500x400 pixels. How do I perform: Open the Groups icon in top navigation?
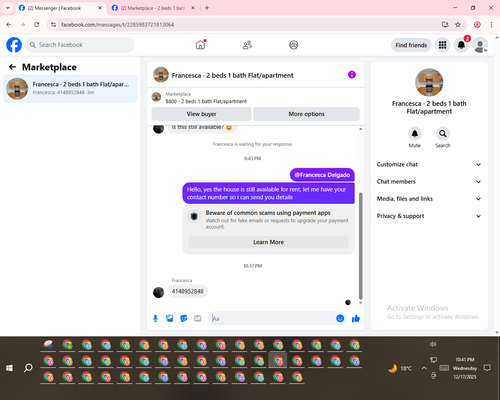pyautogui.click(x=294, y=45)
